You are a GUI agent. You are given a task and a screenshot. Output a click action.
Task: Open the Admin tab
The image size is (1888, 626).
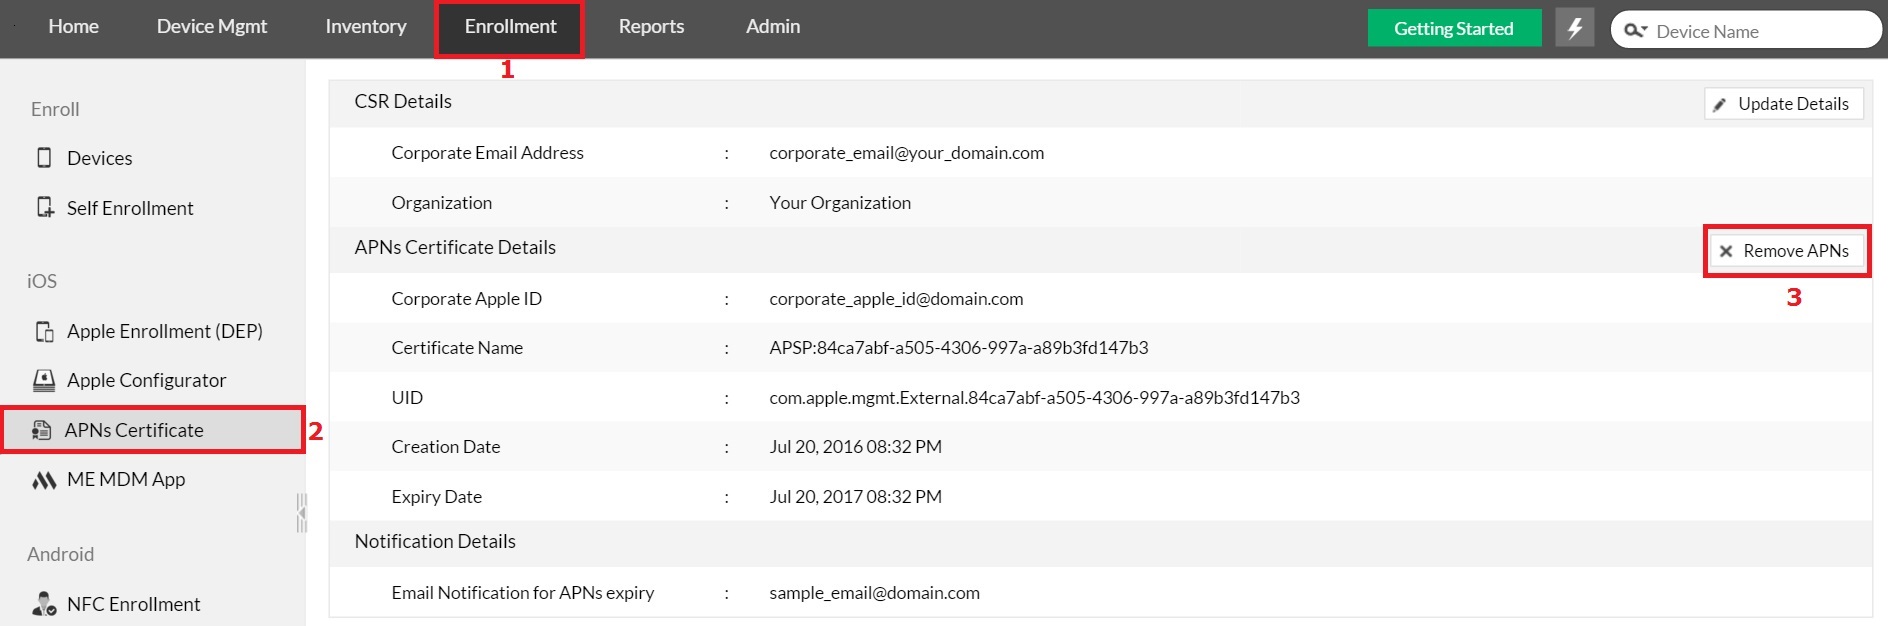click(x=773, y=27)
